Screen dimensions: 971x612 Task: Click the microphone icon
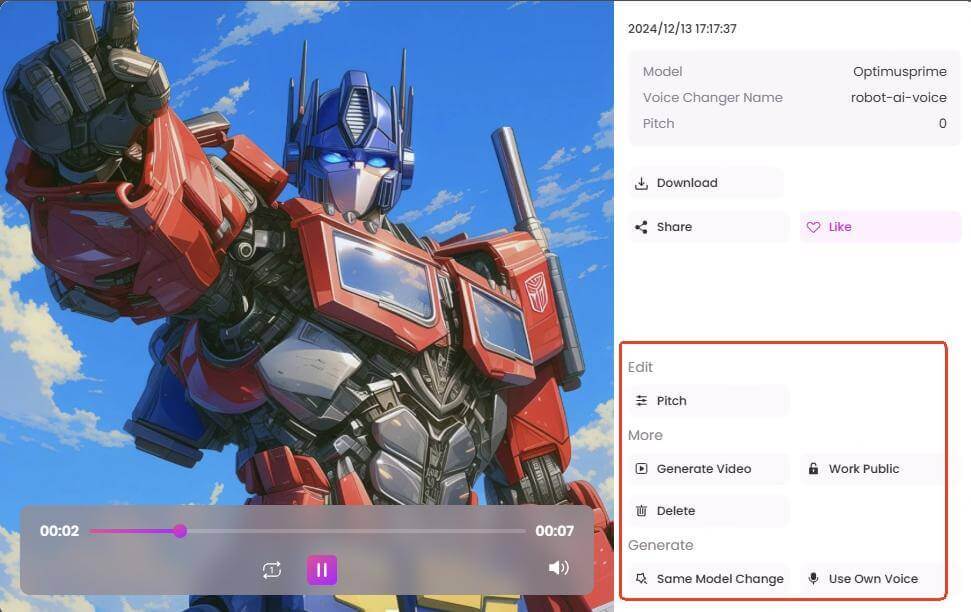pos(813,579)
